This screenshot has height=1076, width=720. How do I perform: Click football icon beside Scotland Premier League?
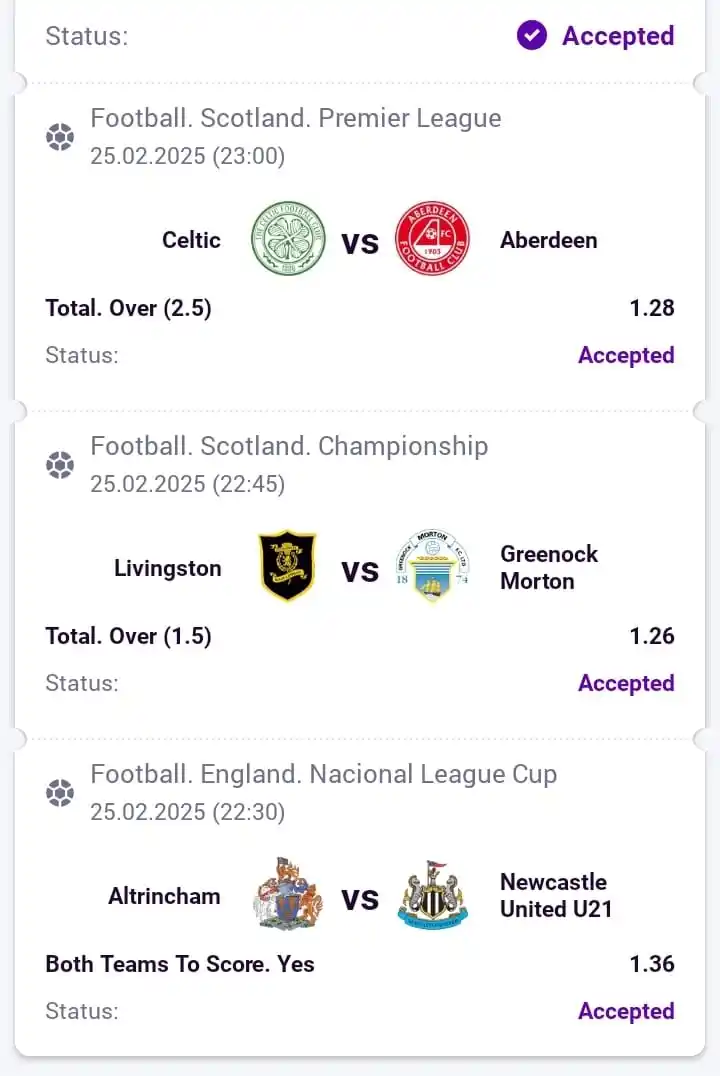[60, 137]
